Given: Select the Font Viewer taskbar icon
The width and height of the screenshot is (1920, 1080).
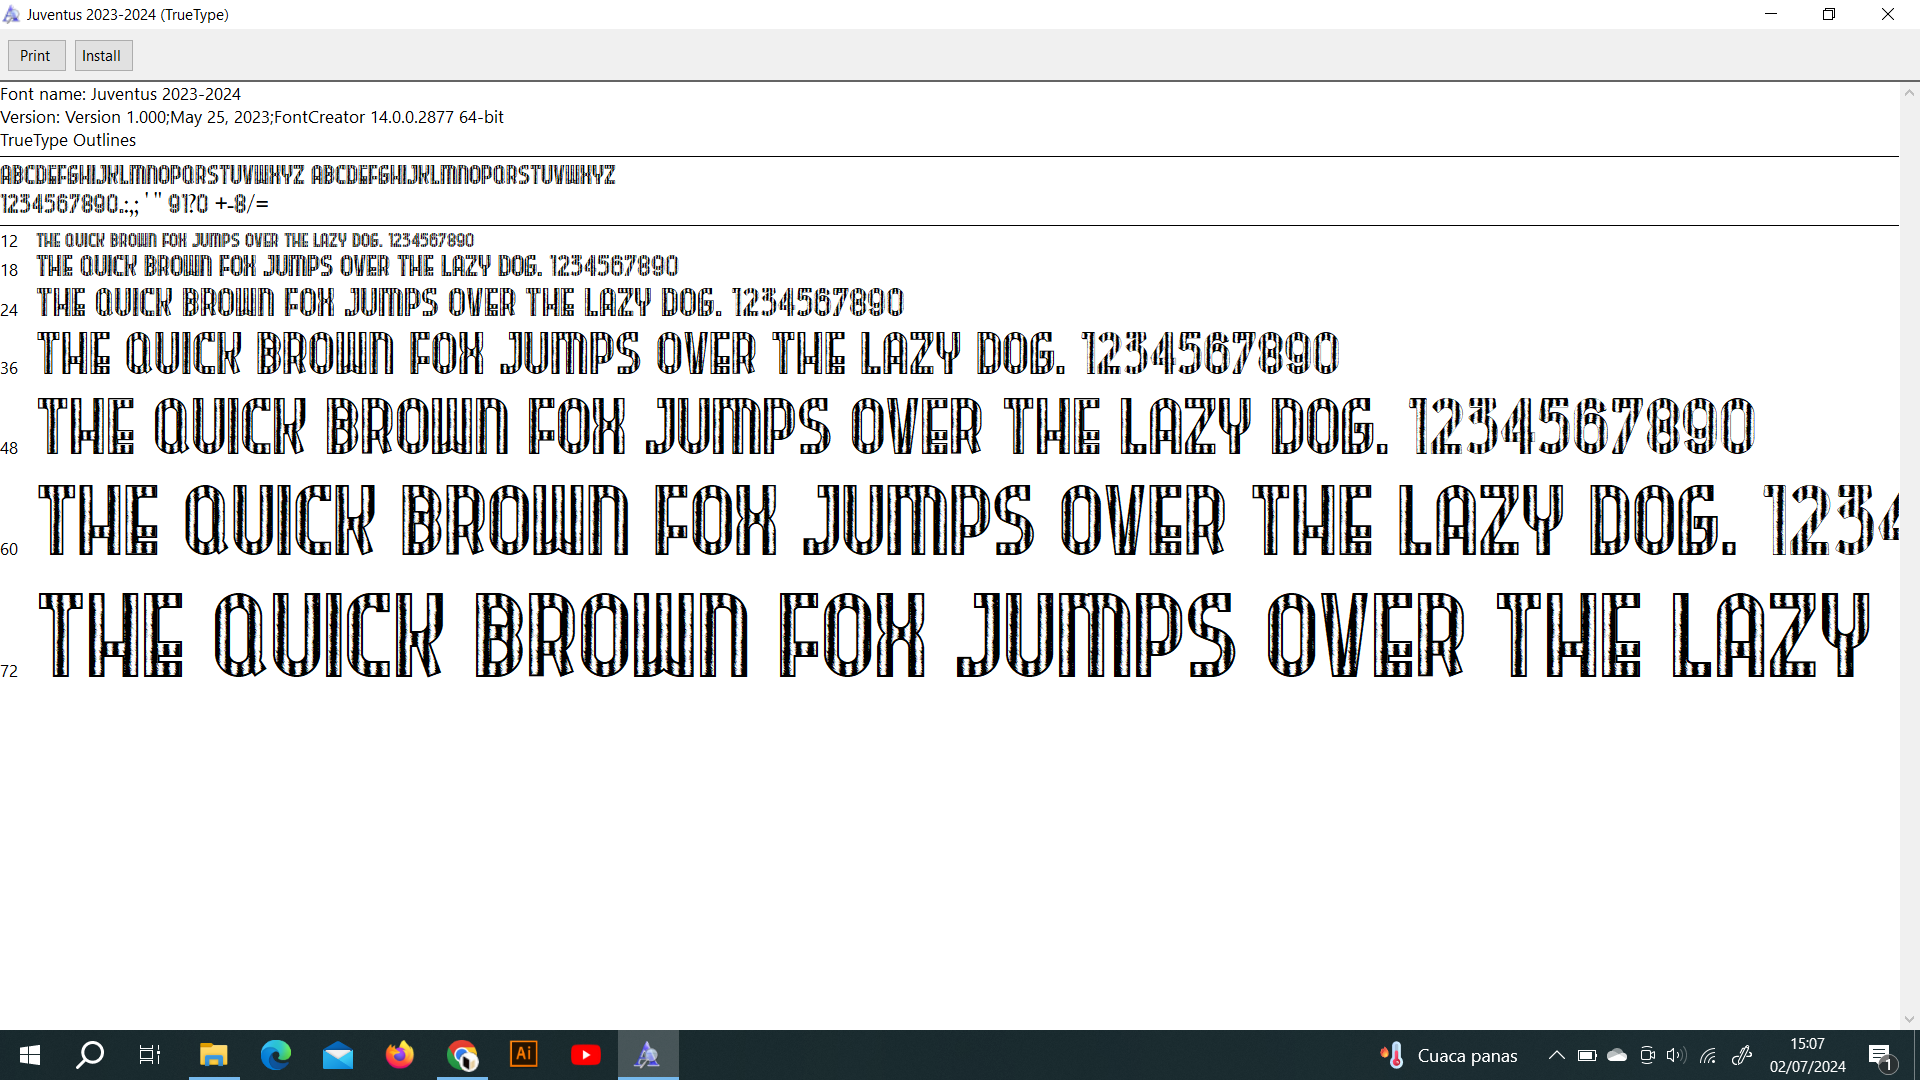Looking at the screenshot, I should pos(648,1055).
